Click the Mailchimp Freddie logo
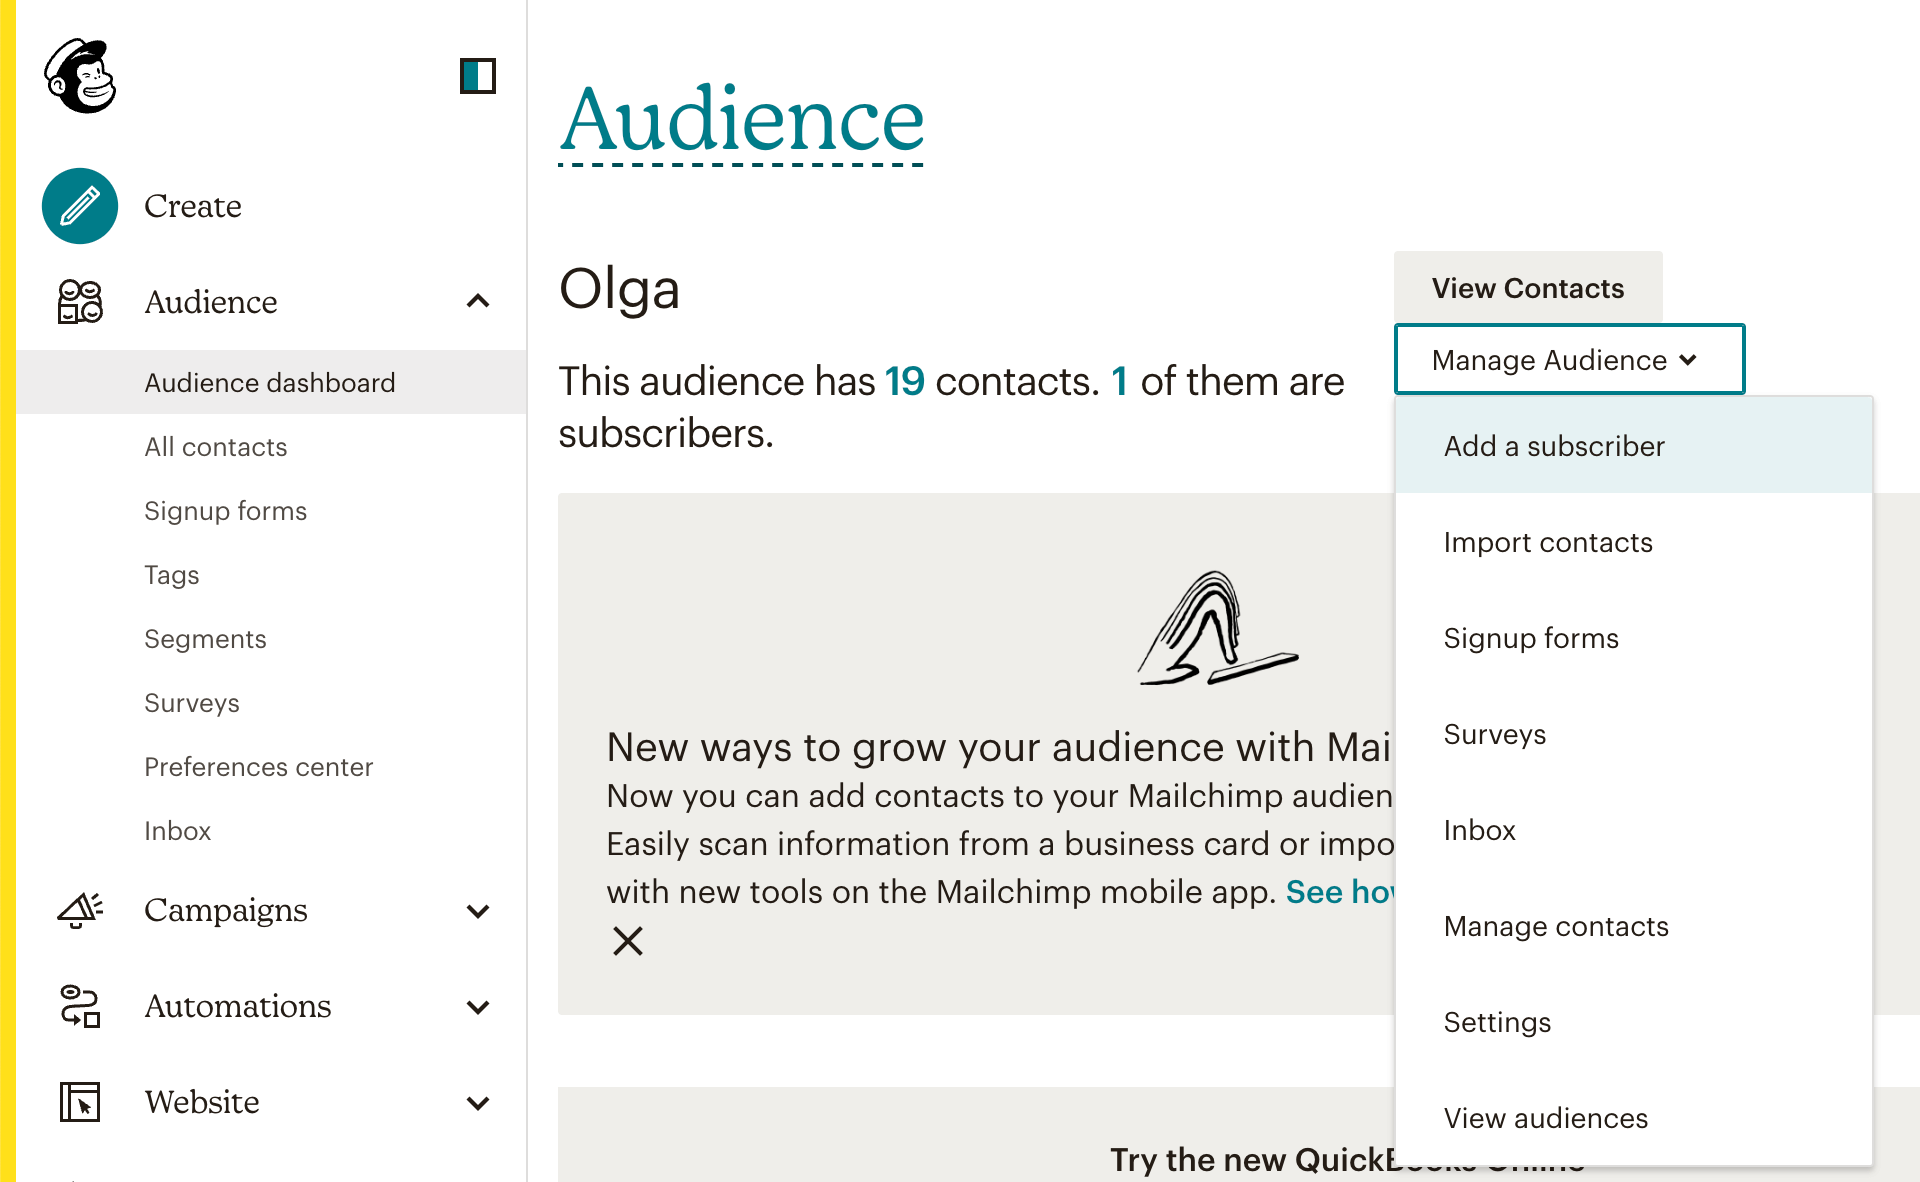 pyautogui.click(x=80, y=77)
